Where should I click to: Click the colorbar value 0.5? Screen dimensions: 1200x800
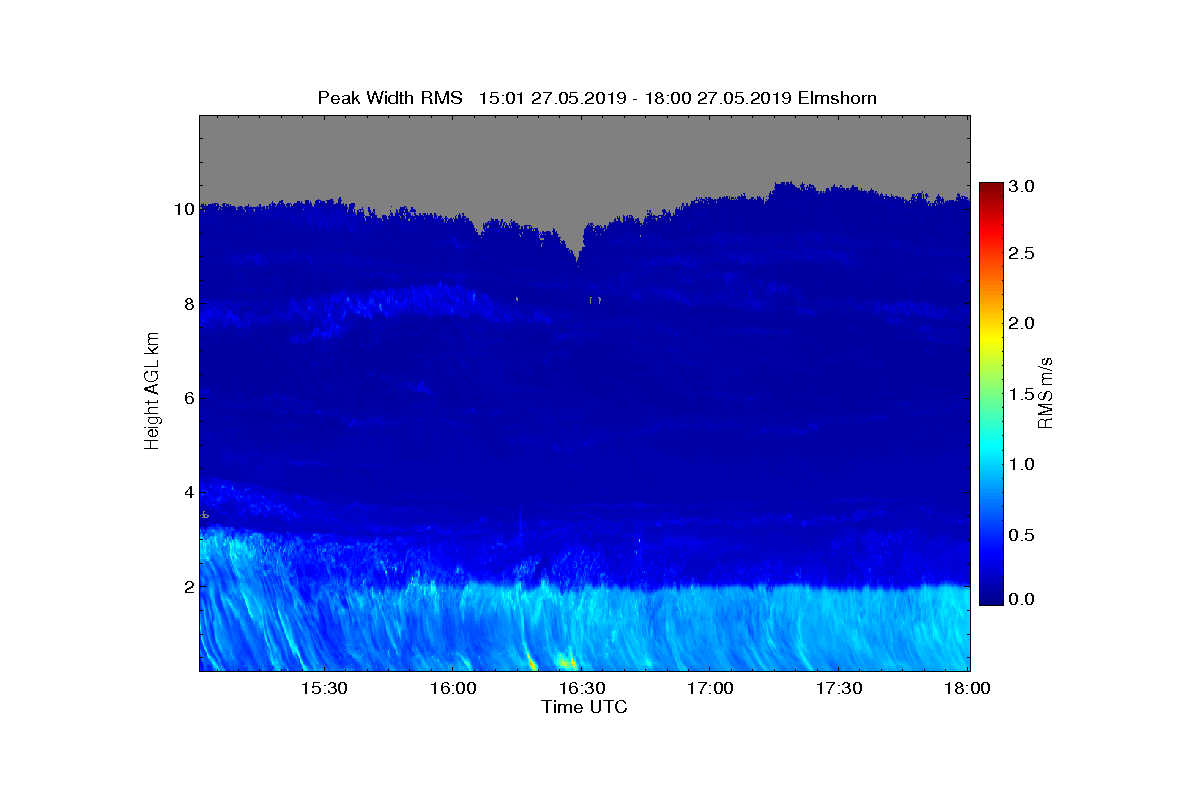coord(1022,535)
